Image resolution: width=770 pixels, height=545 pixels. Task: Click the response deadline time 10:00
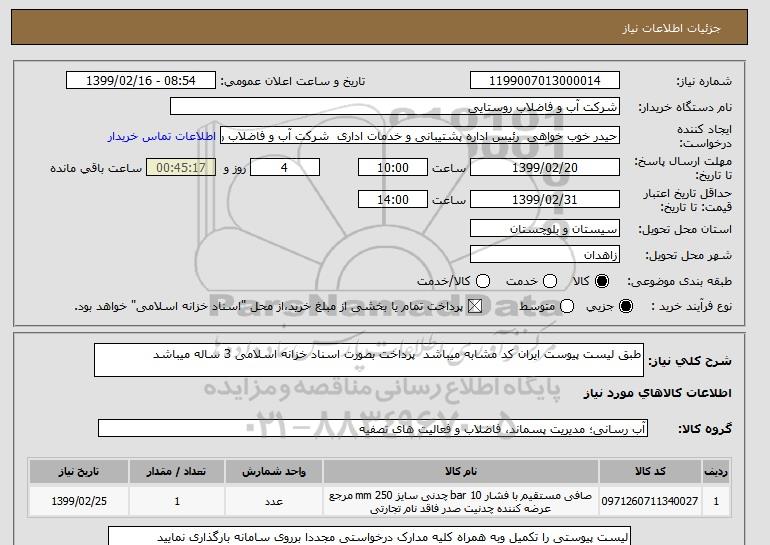[393, 167]
